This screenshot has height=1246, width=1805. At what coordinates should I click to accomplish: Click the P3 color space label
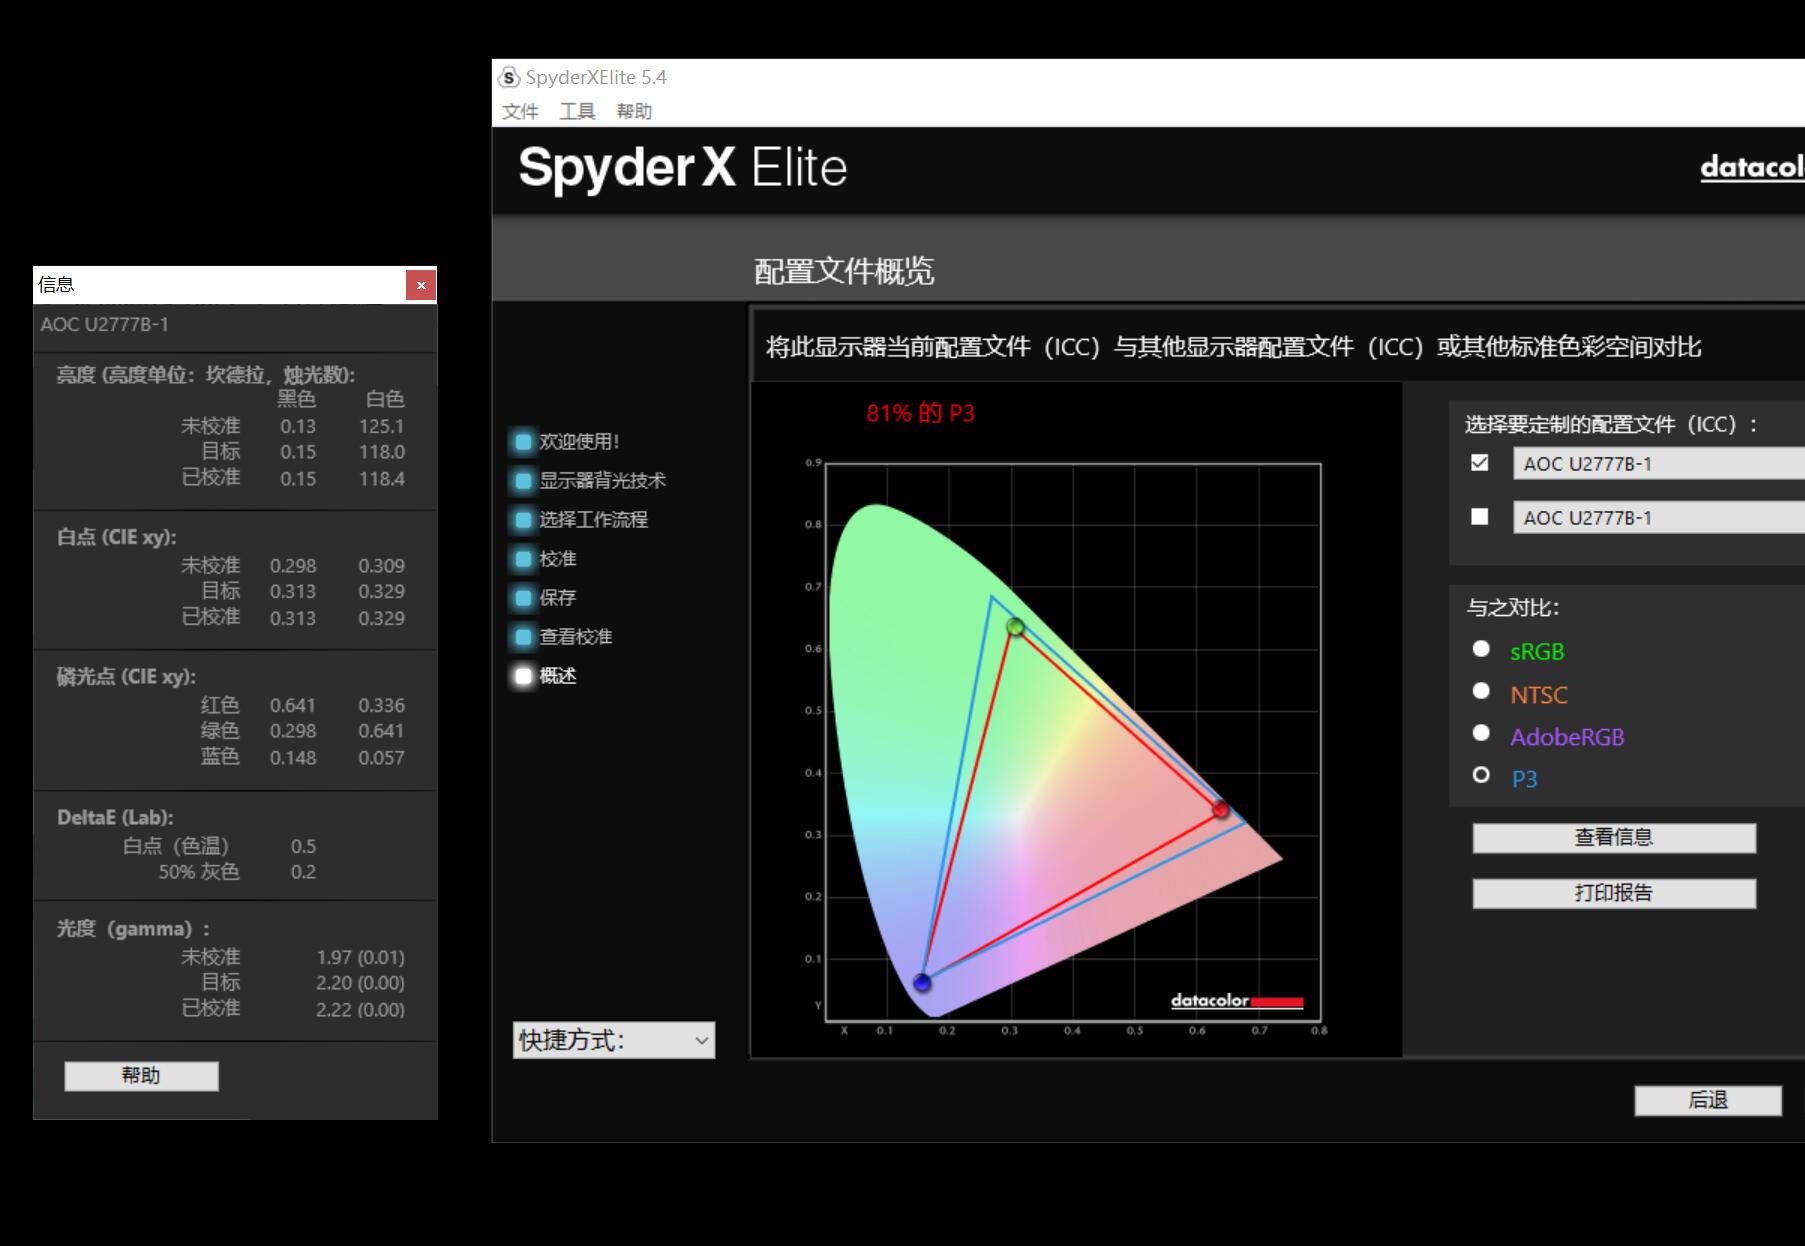click(x=1524, y=779)
